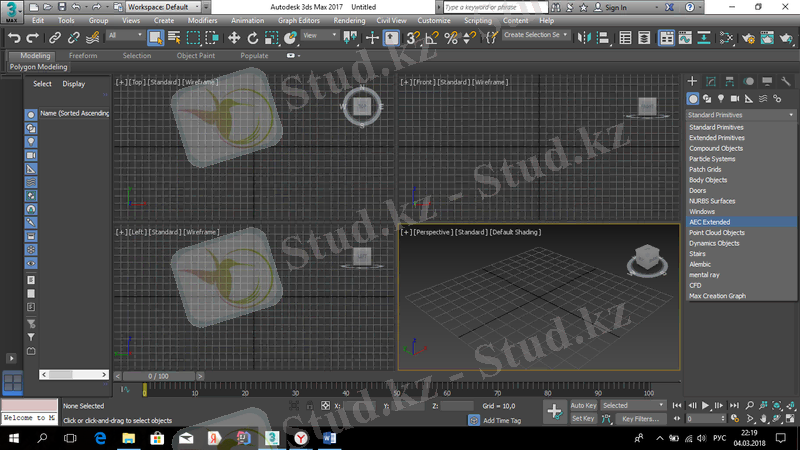The image size is (800, 450).
Task: Click the Set Key button
Action: tap(583, 419)
